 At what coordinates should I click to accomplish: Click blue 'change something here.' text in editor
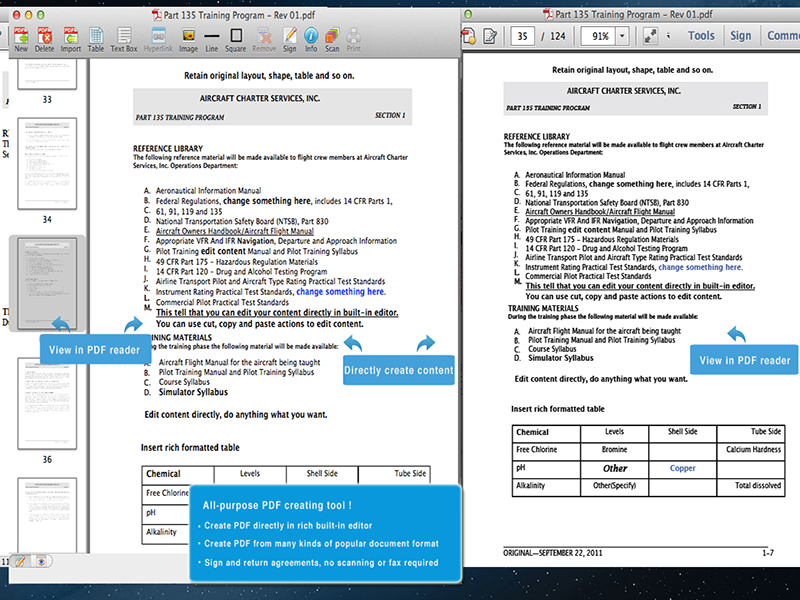(341, 292)
